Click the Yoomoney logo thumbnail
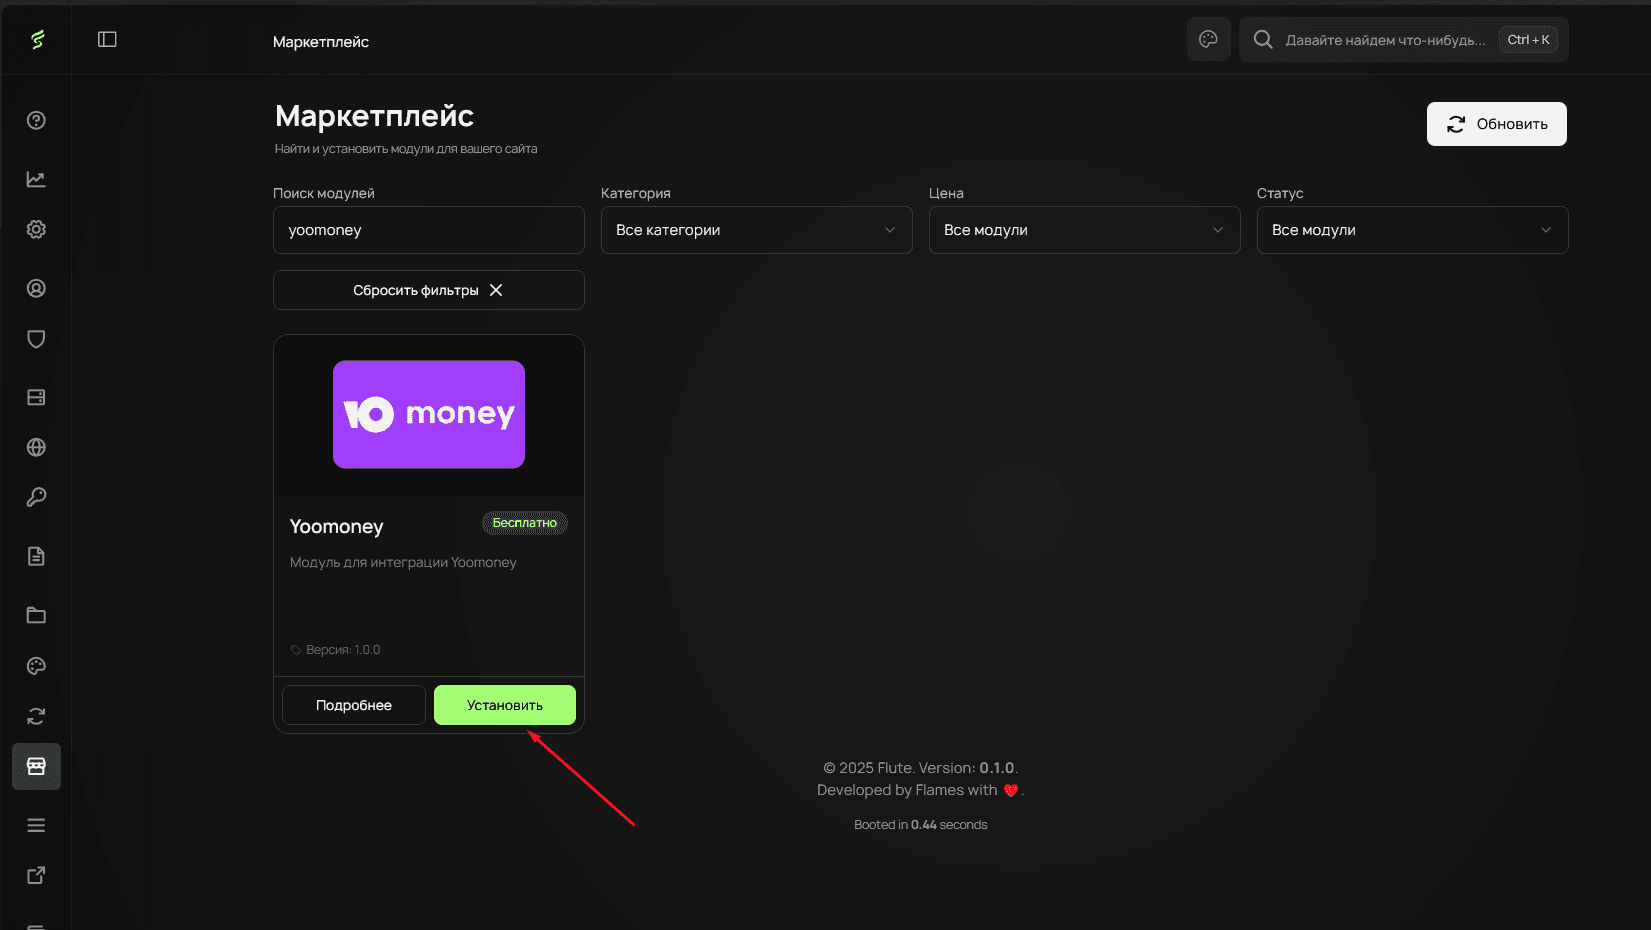The image size is (1651, 930). pyautogui.click(x=429, y=414)
